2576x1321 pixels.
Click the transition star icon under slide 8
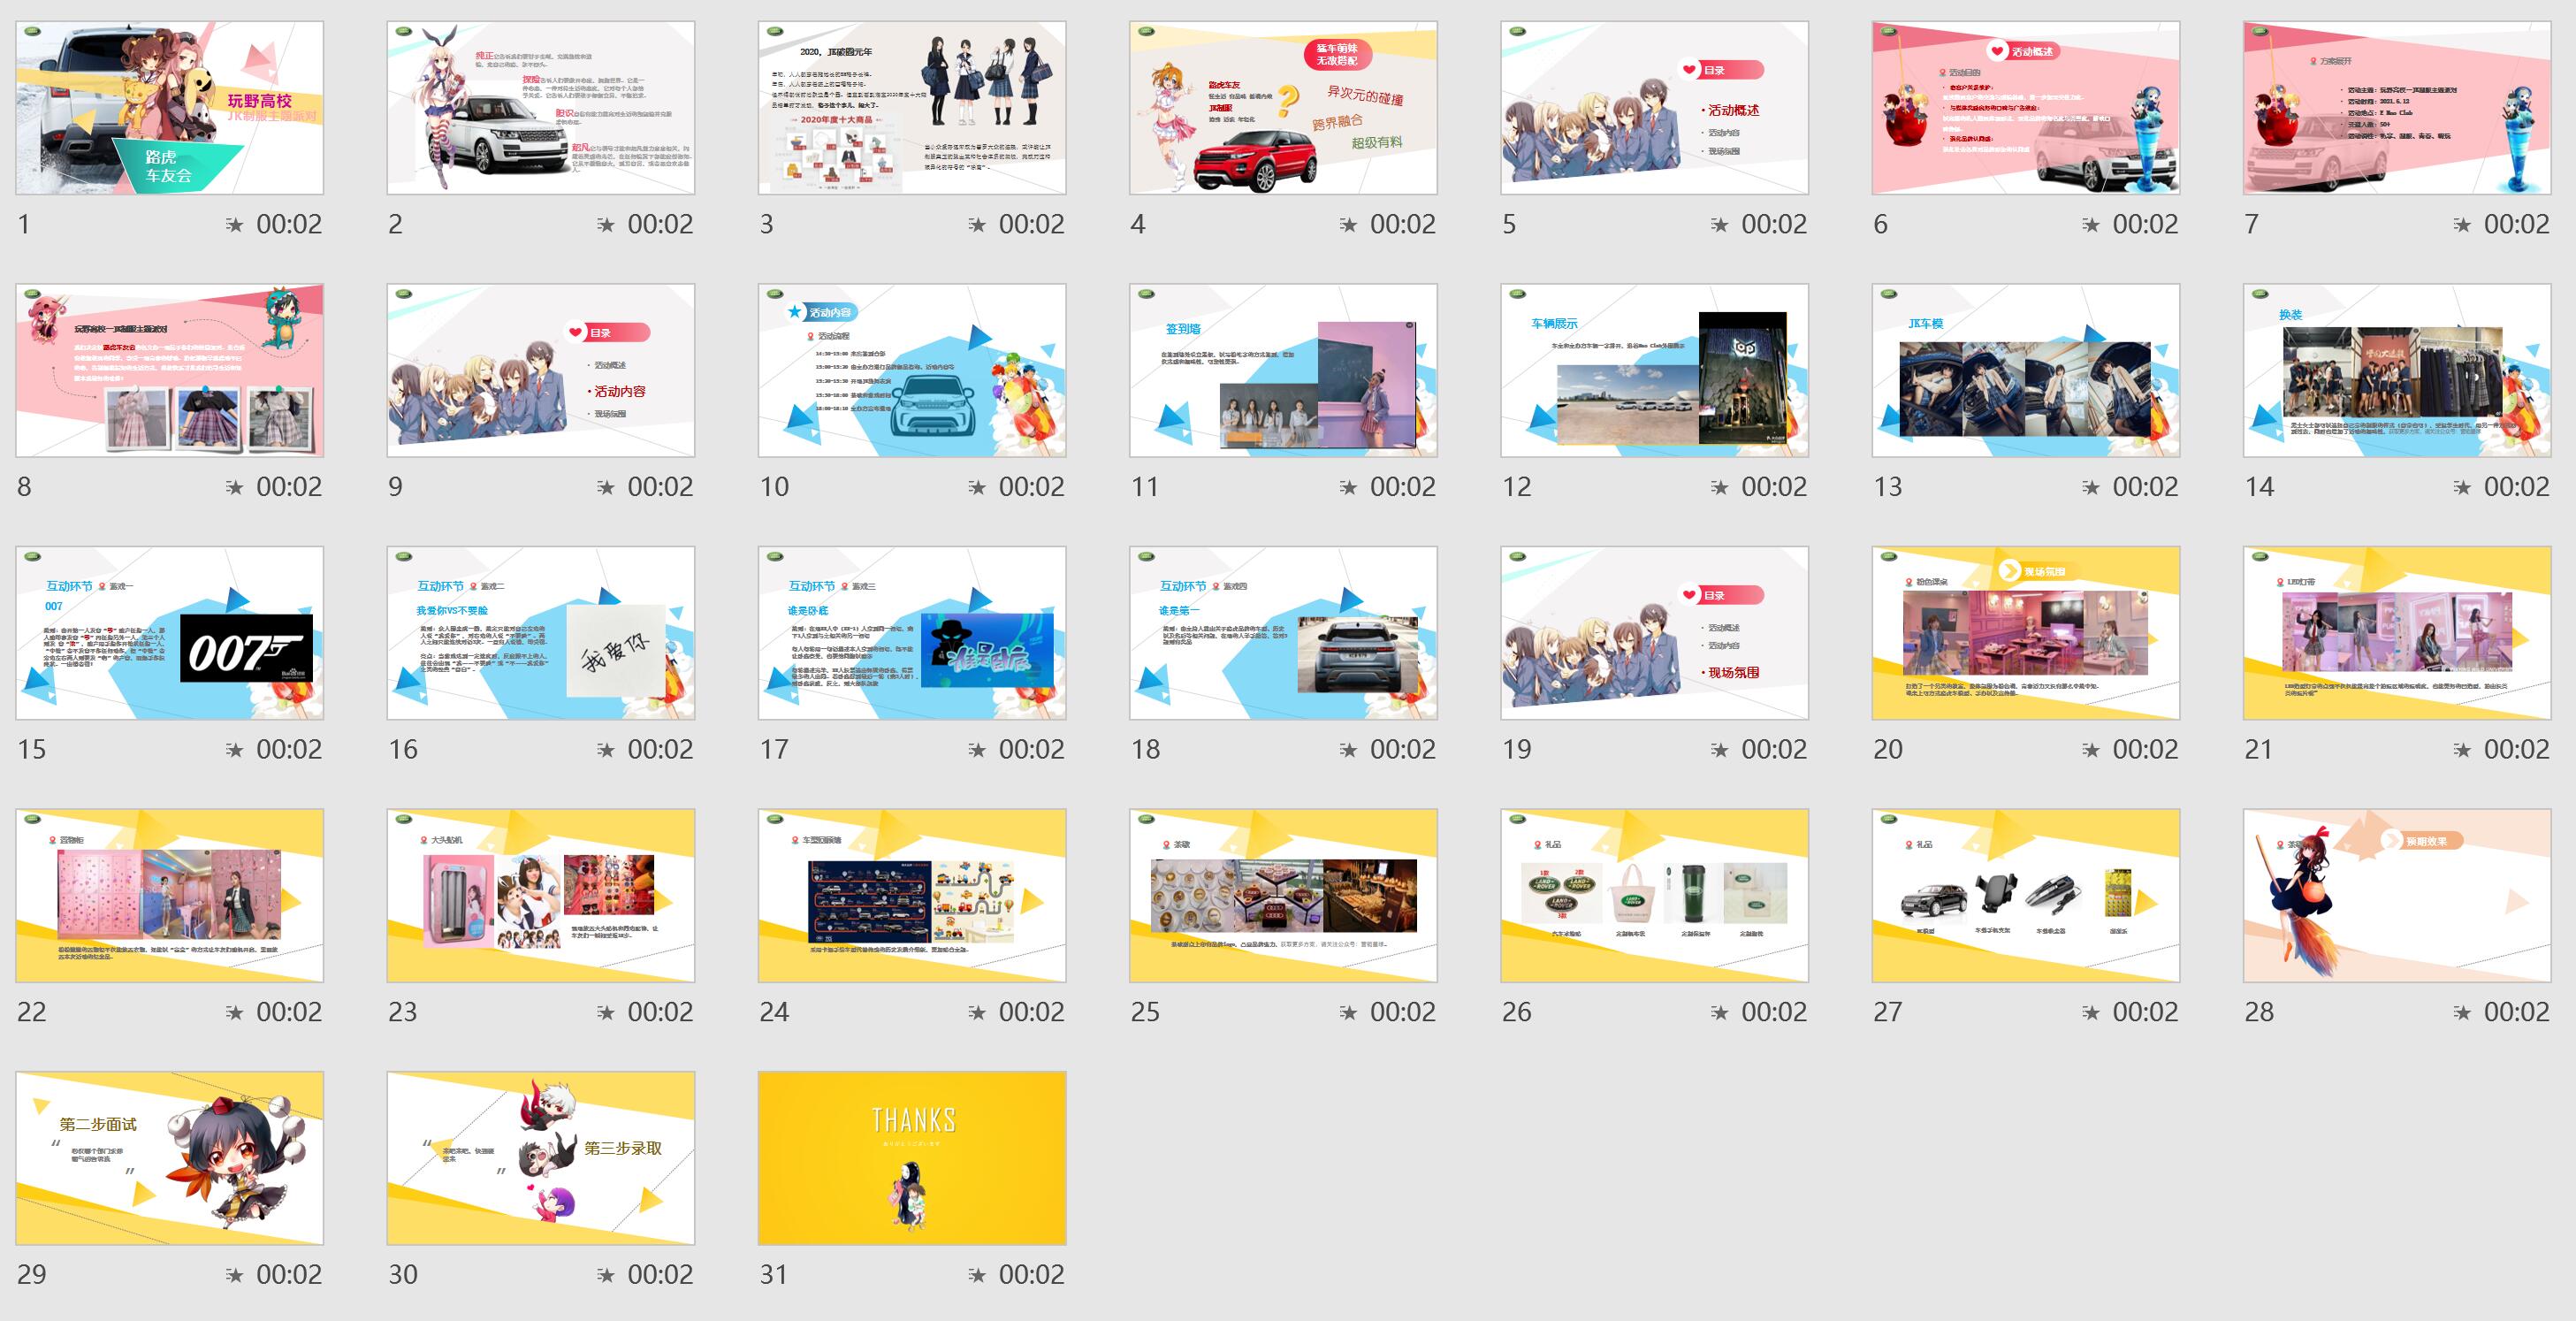pos(234,487)
